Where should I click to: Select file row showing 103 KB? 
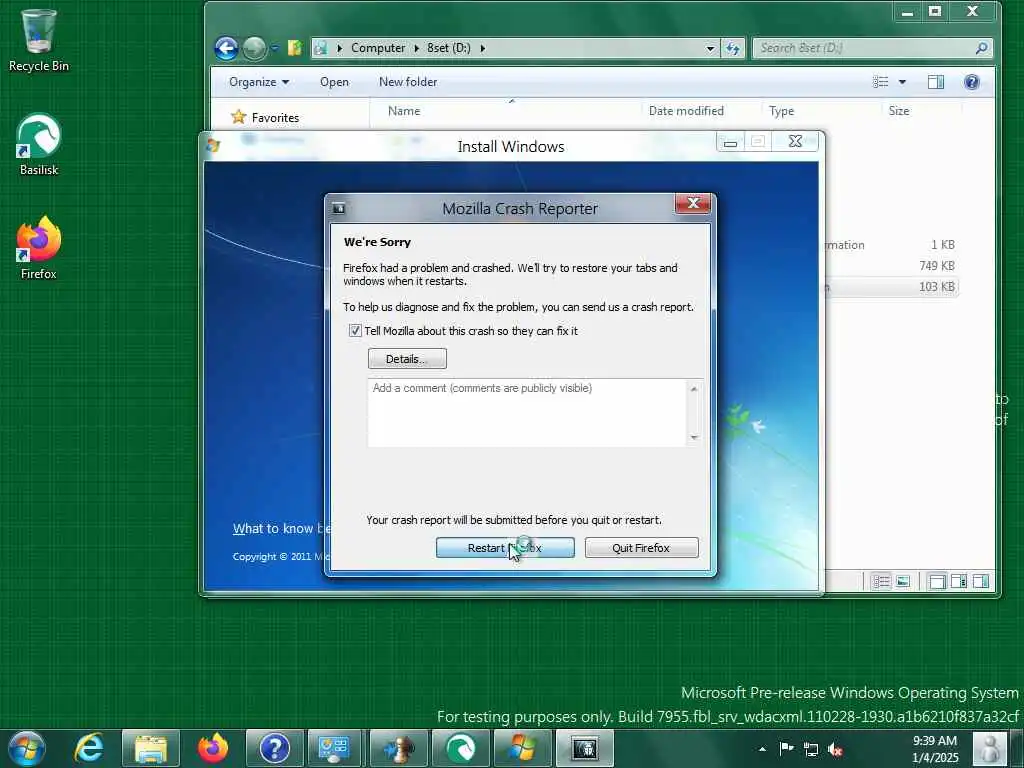click(891, 287)
